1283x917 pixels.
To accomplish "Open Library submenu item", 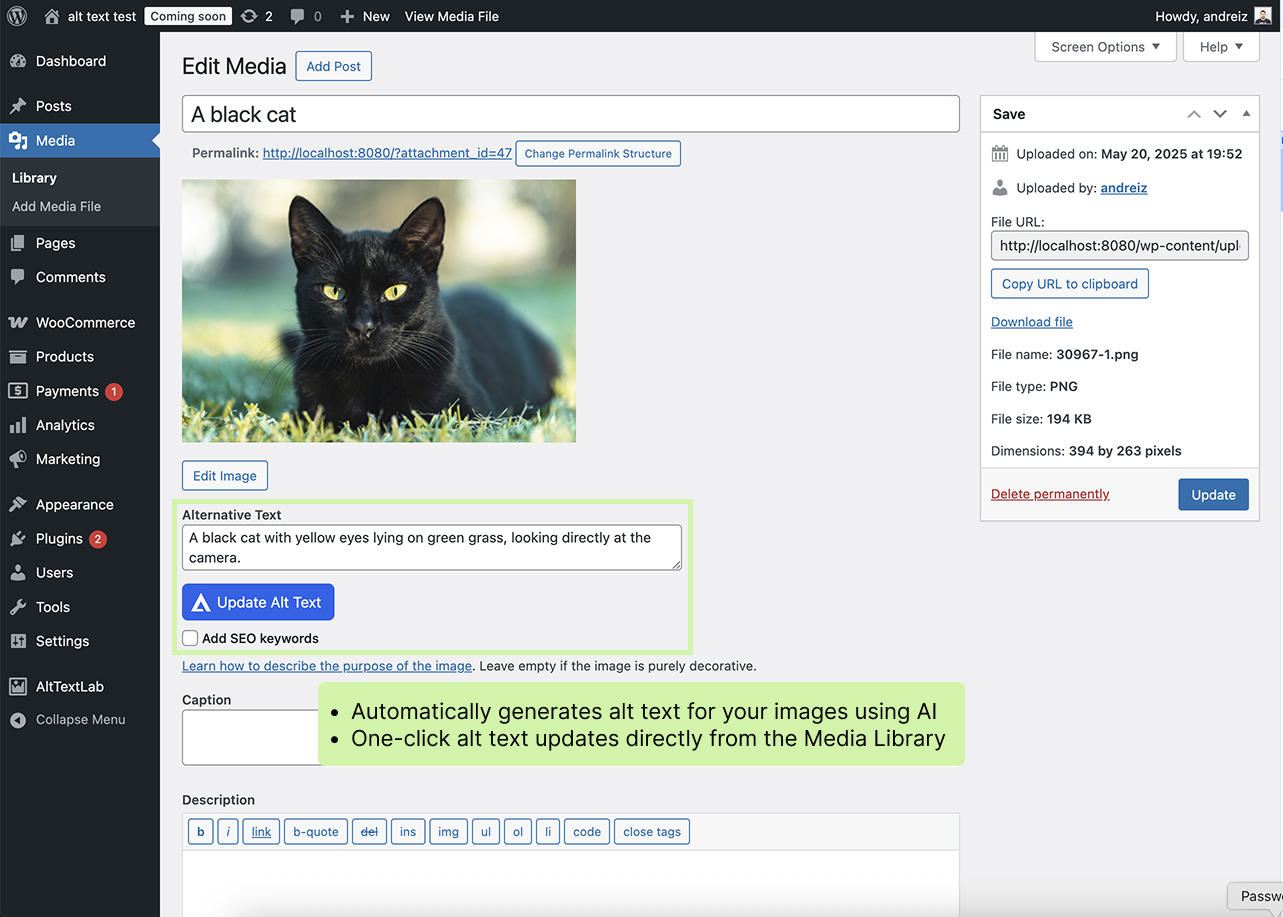I will click(x=34, y=178).
